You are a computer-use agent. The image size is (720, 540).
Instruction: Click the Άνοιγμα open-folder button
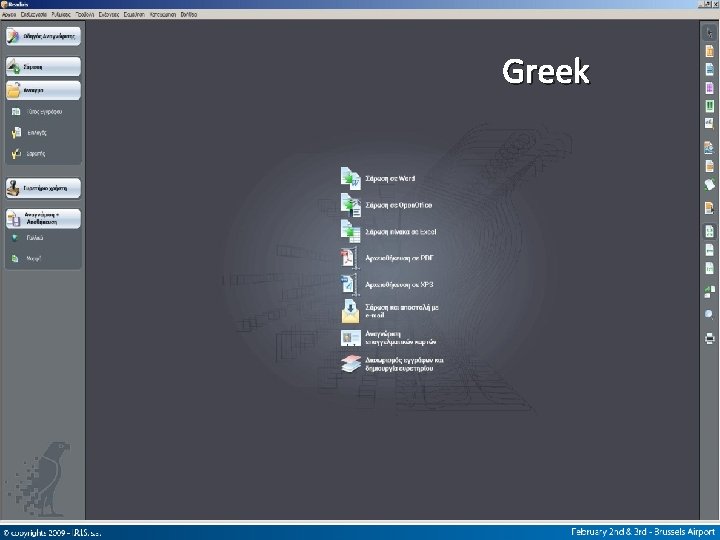pyautogui.click(x=44, y=90)
